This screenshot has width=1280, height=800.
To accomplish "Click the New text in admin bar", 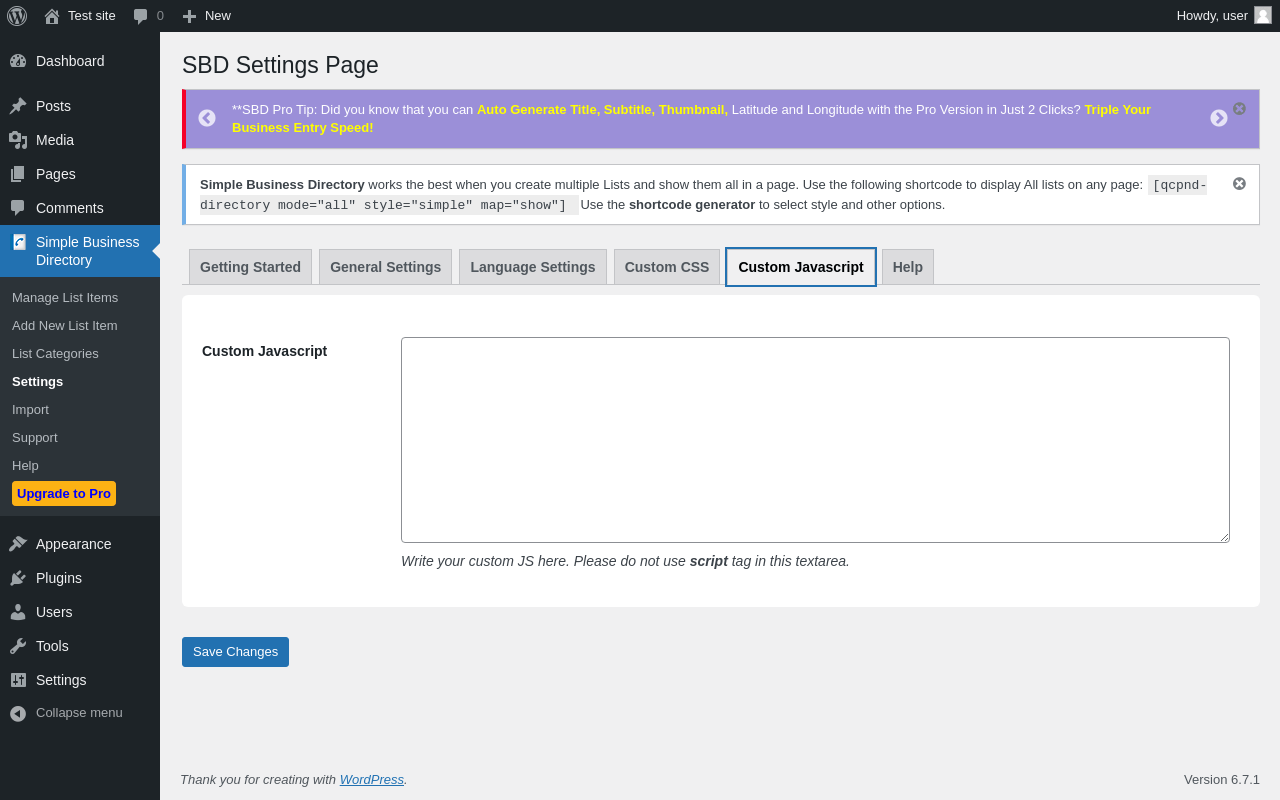I will tap(218, 15).
